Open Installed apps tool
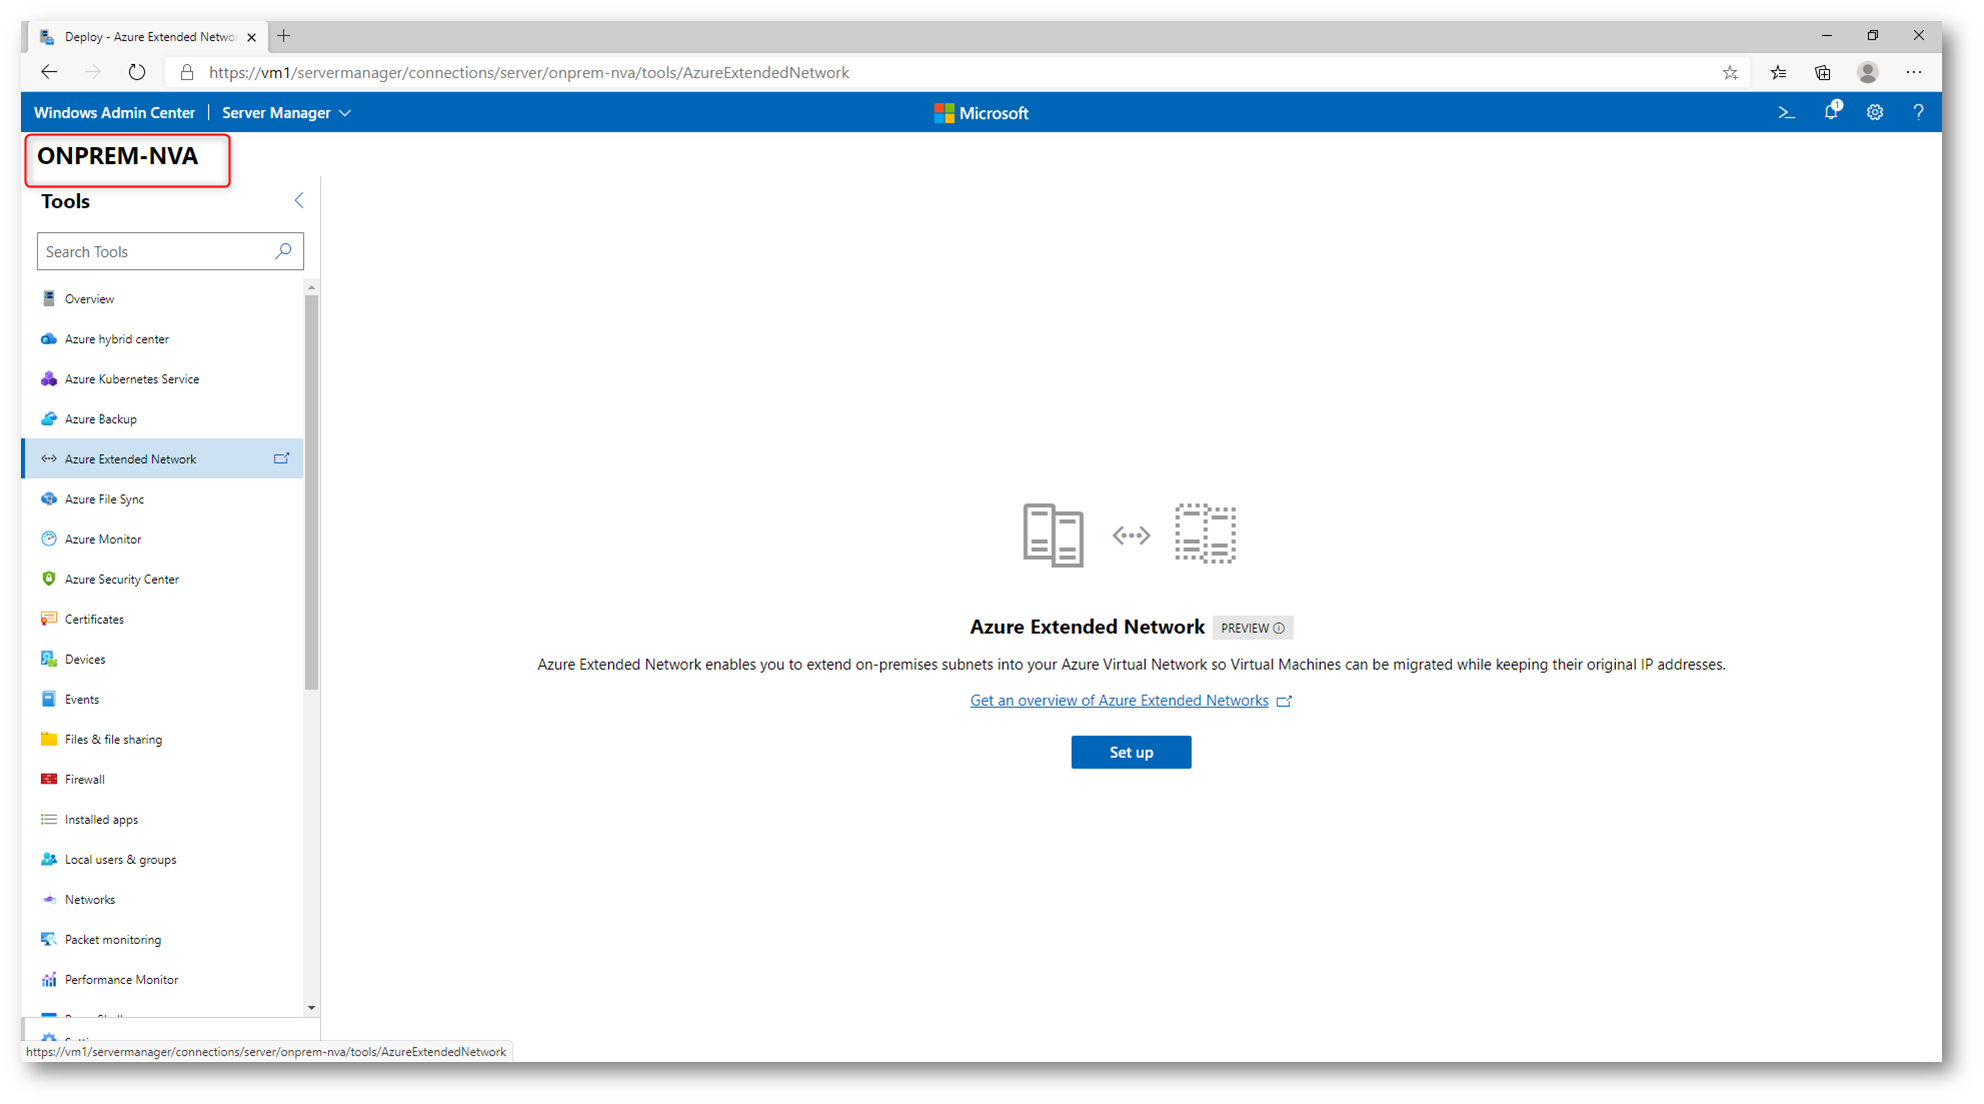Image resolution: width=1984 pixels, height=1104 pixels. coord(162,819)
